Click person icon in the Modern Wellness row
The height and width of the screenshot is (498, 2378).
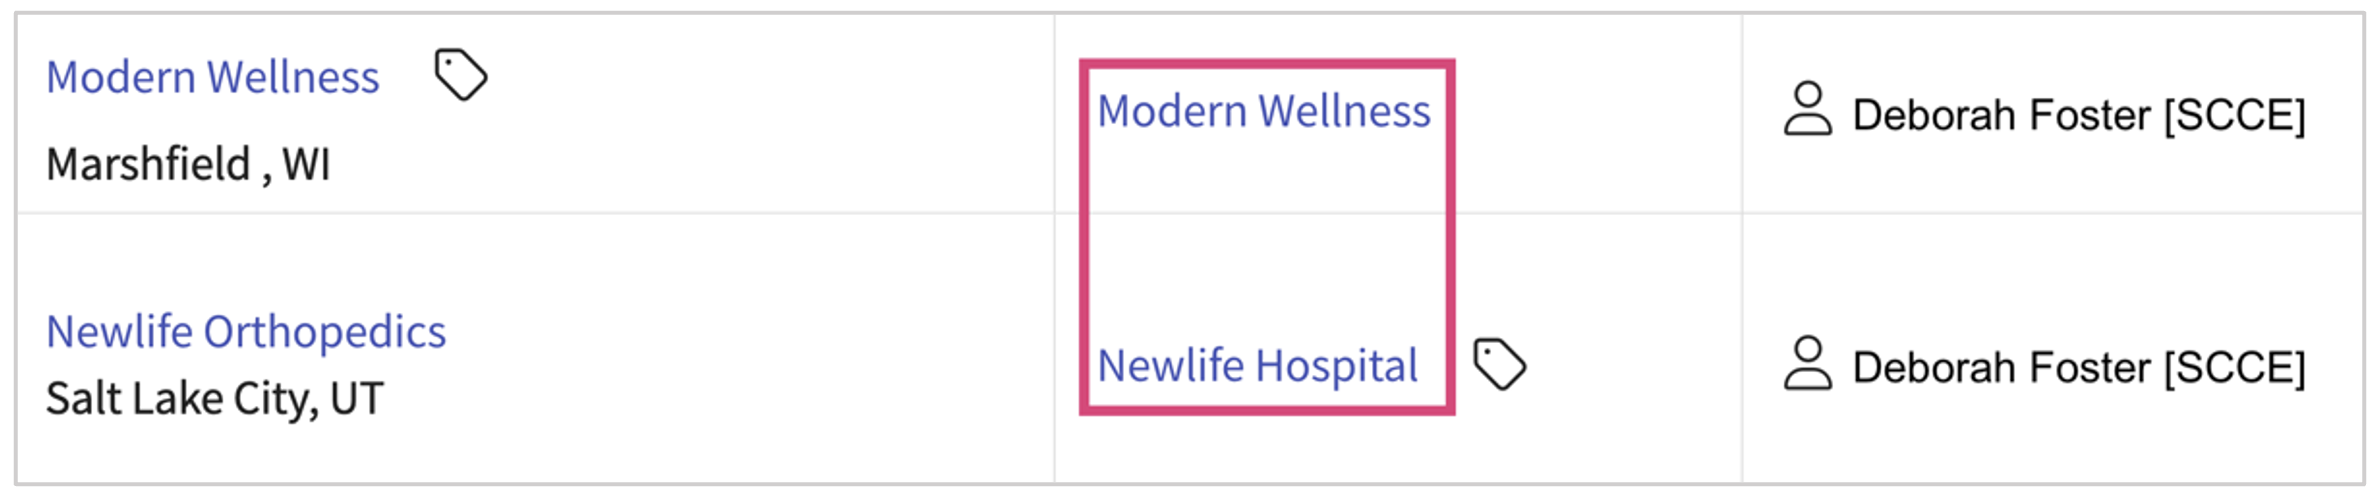tap(1807, 110)
